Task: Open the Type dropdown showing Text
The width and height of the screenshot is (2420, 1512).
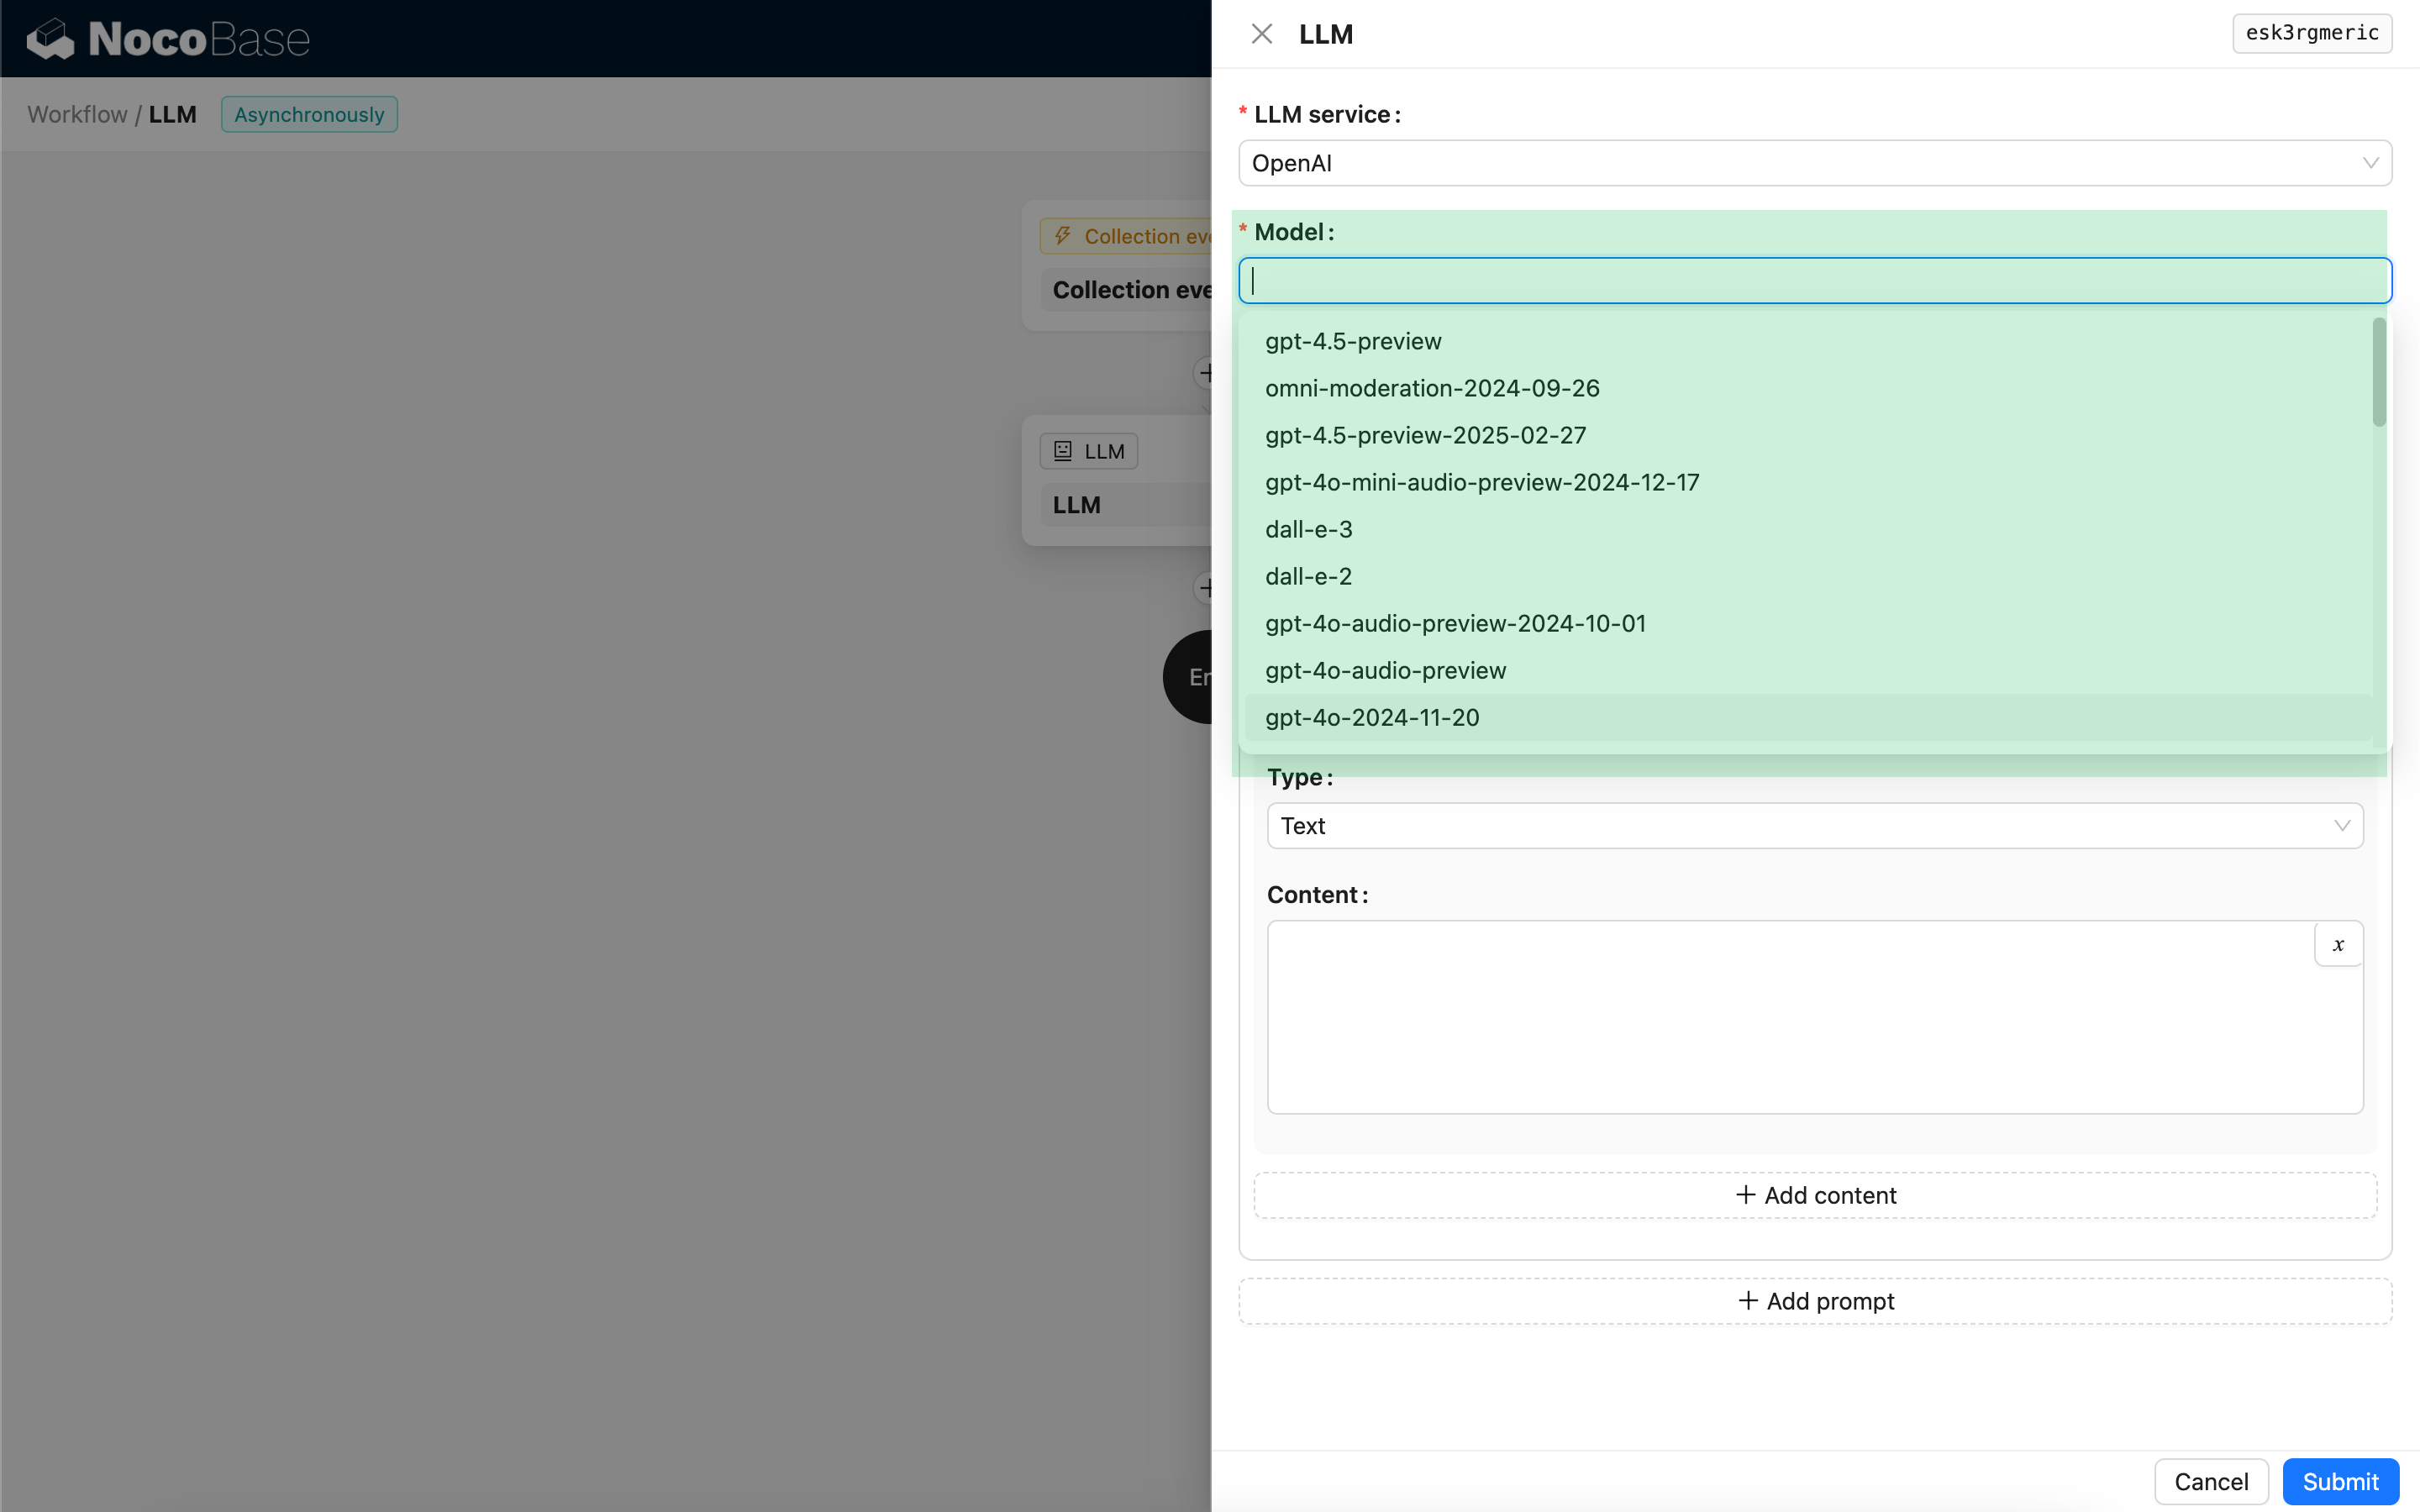Action: click(x=1814, y=826)
